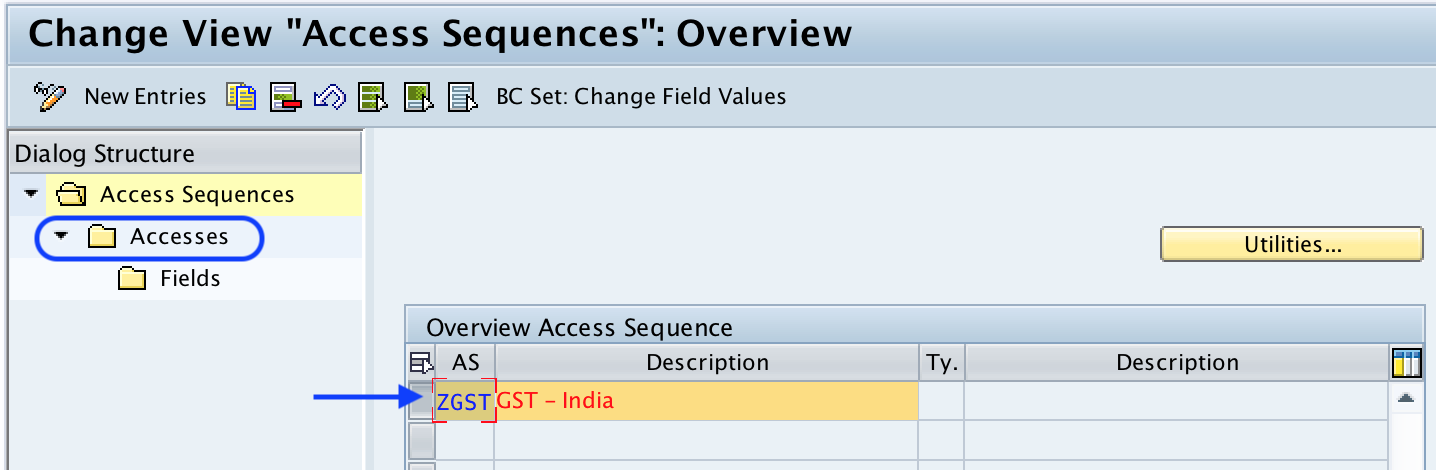Click the Deselect All toolbar icon

[461, 97]
